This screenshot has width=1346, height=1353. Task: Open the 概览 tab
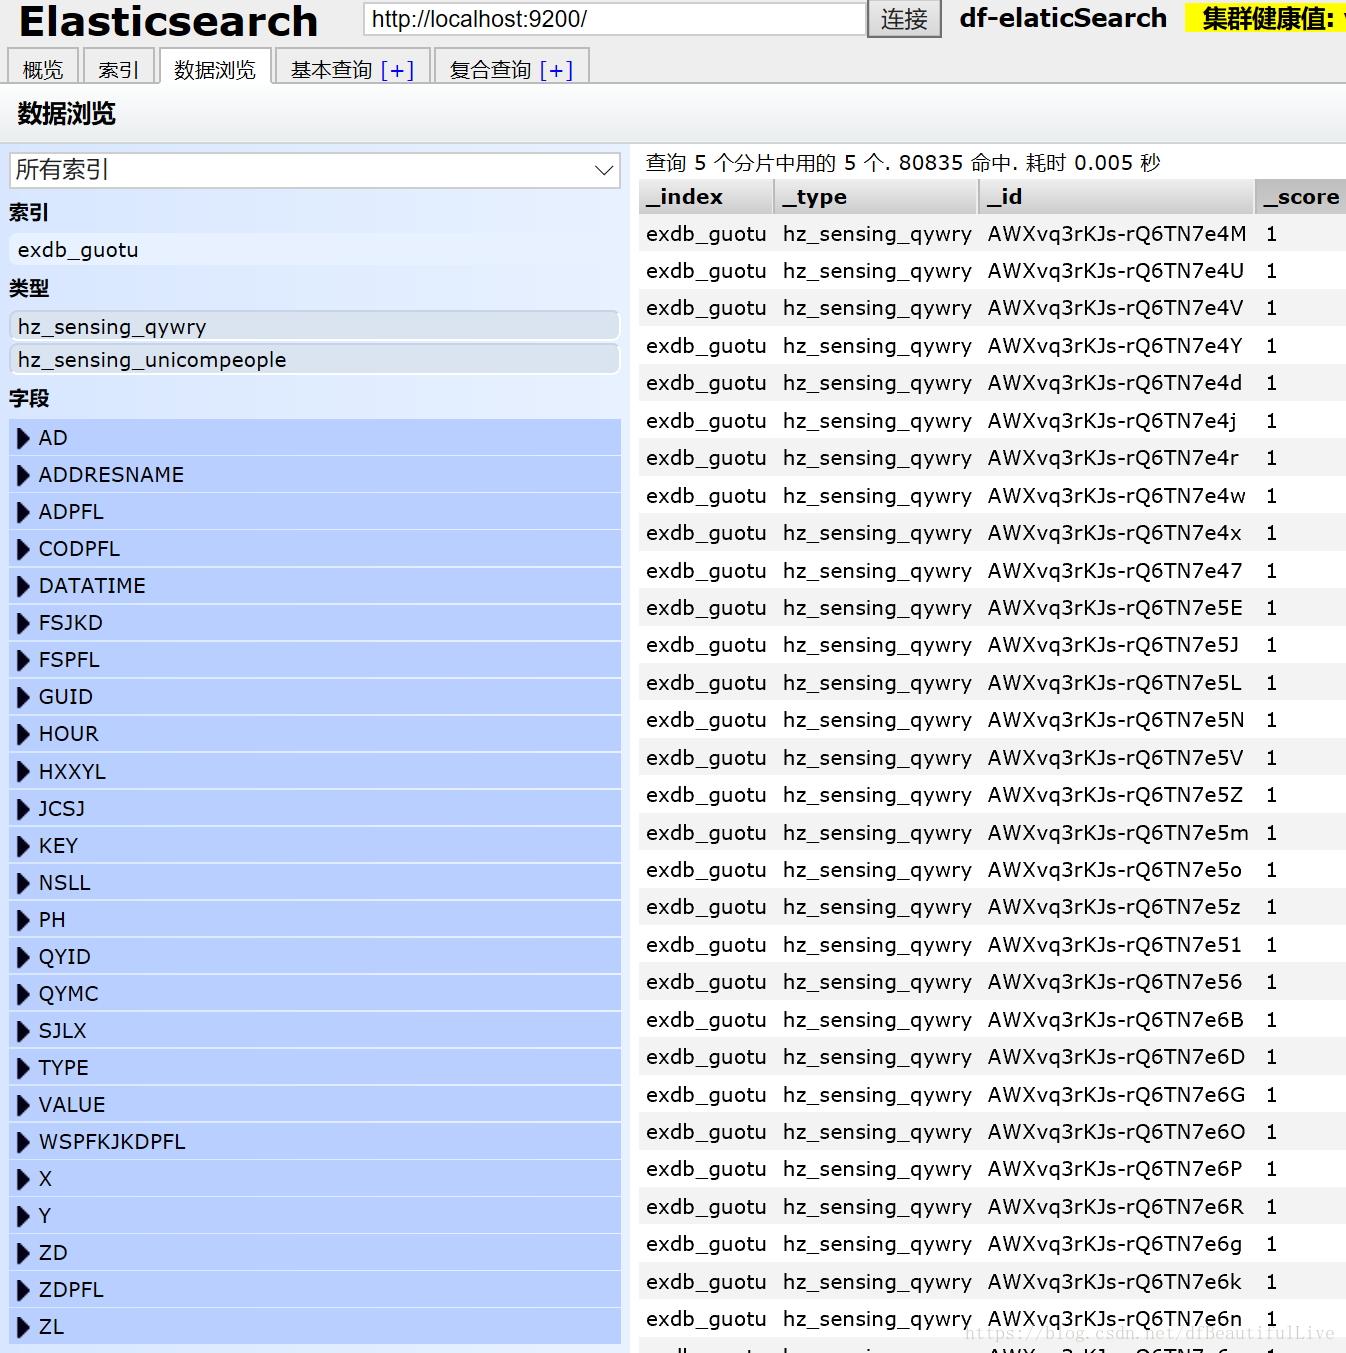pos(43,68)
